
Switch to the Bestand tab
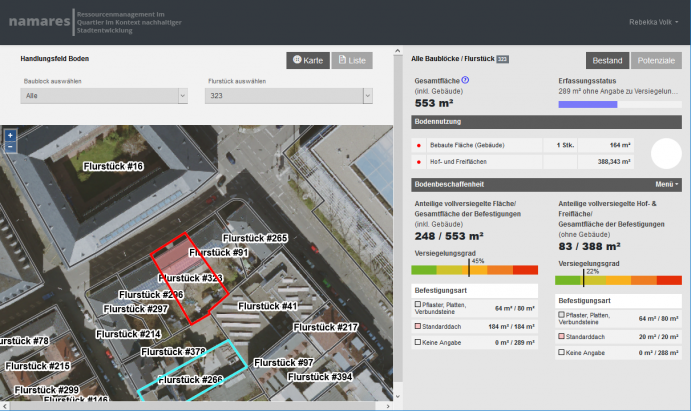[x=606, y=60]
